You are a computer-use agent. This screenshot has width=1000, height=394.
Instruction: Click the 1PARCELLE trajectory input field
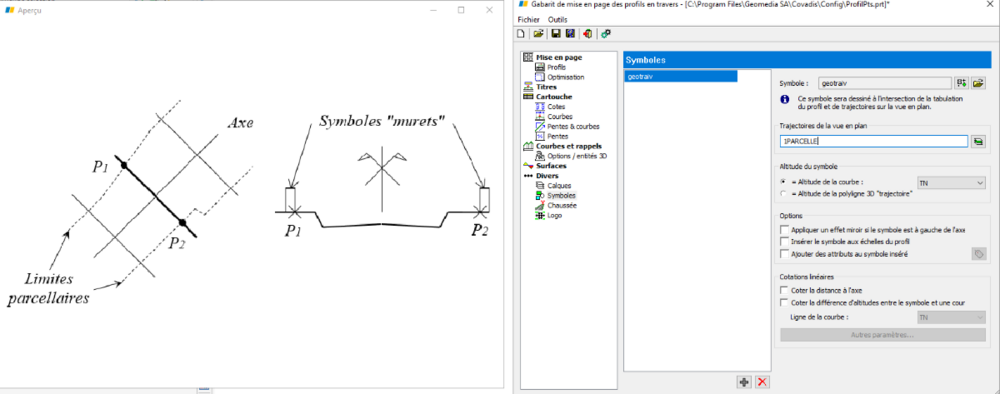[874, 142]
